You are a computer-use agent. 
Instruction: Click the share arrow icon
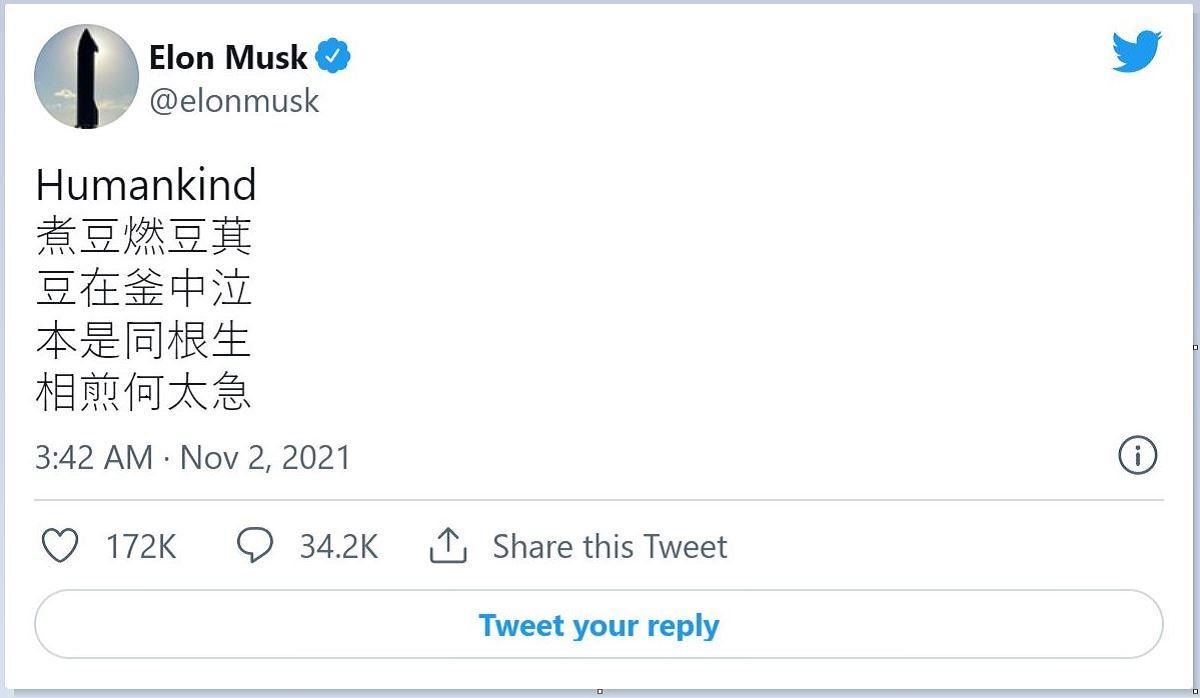tap(449, 546)
